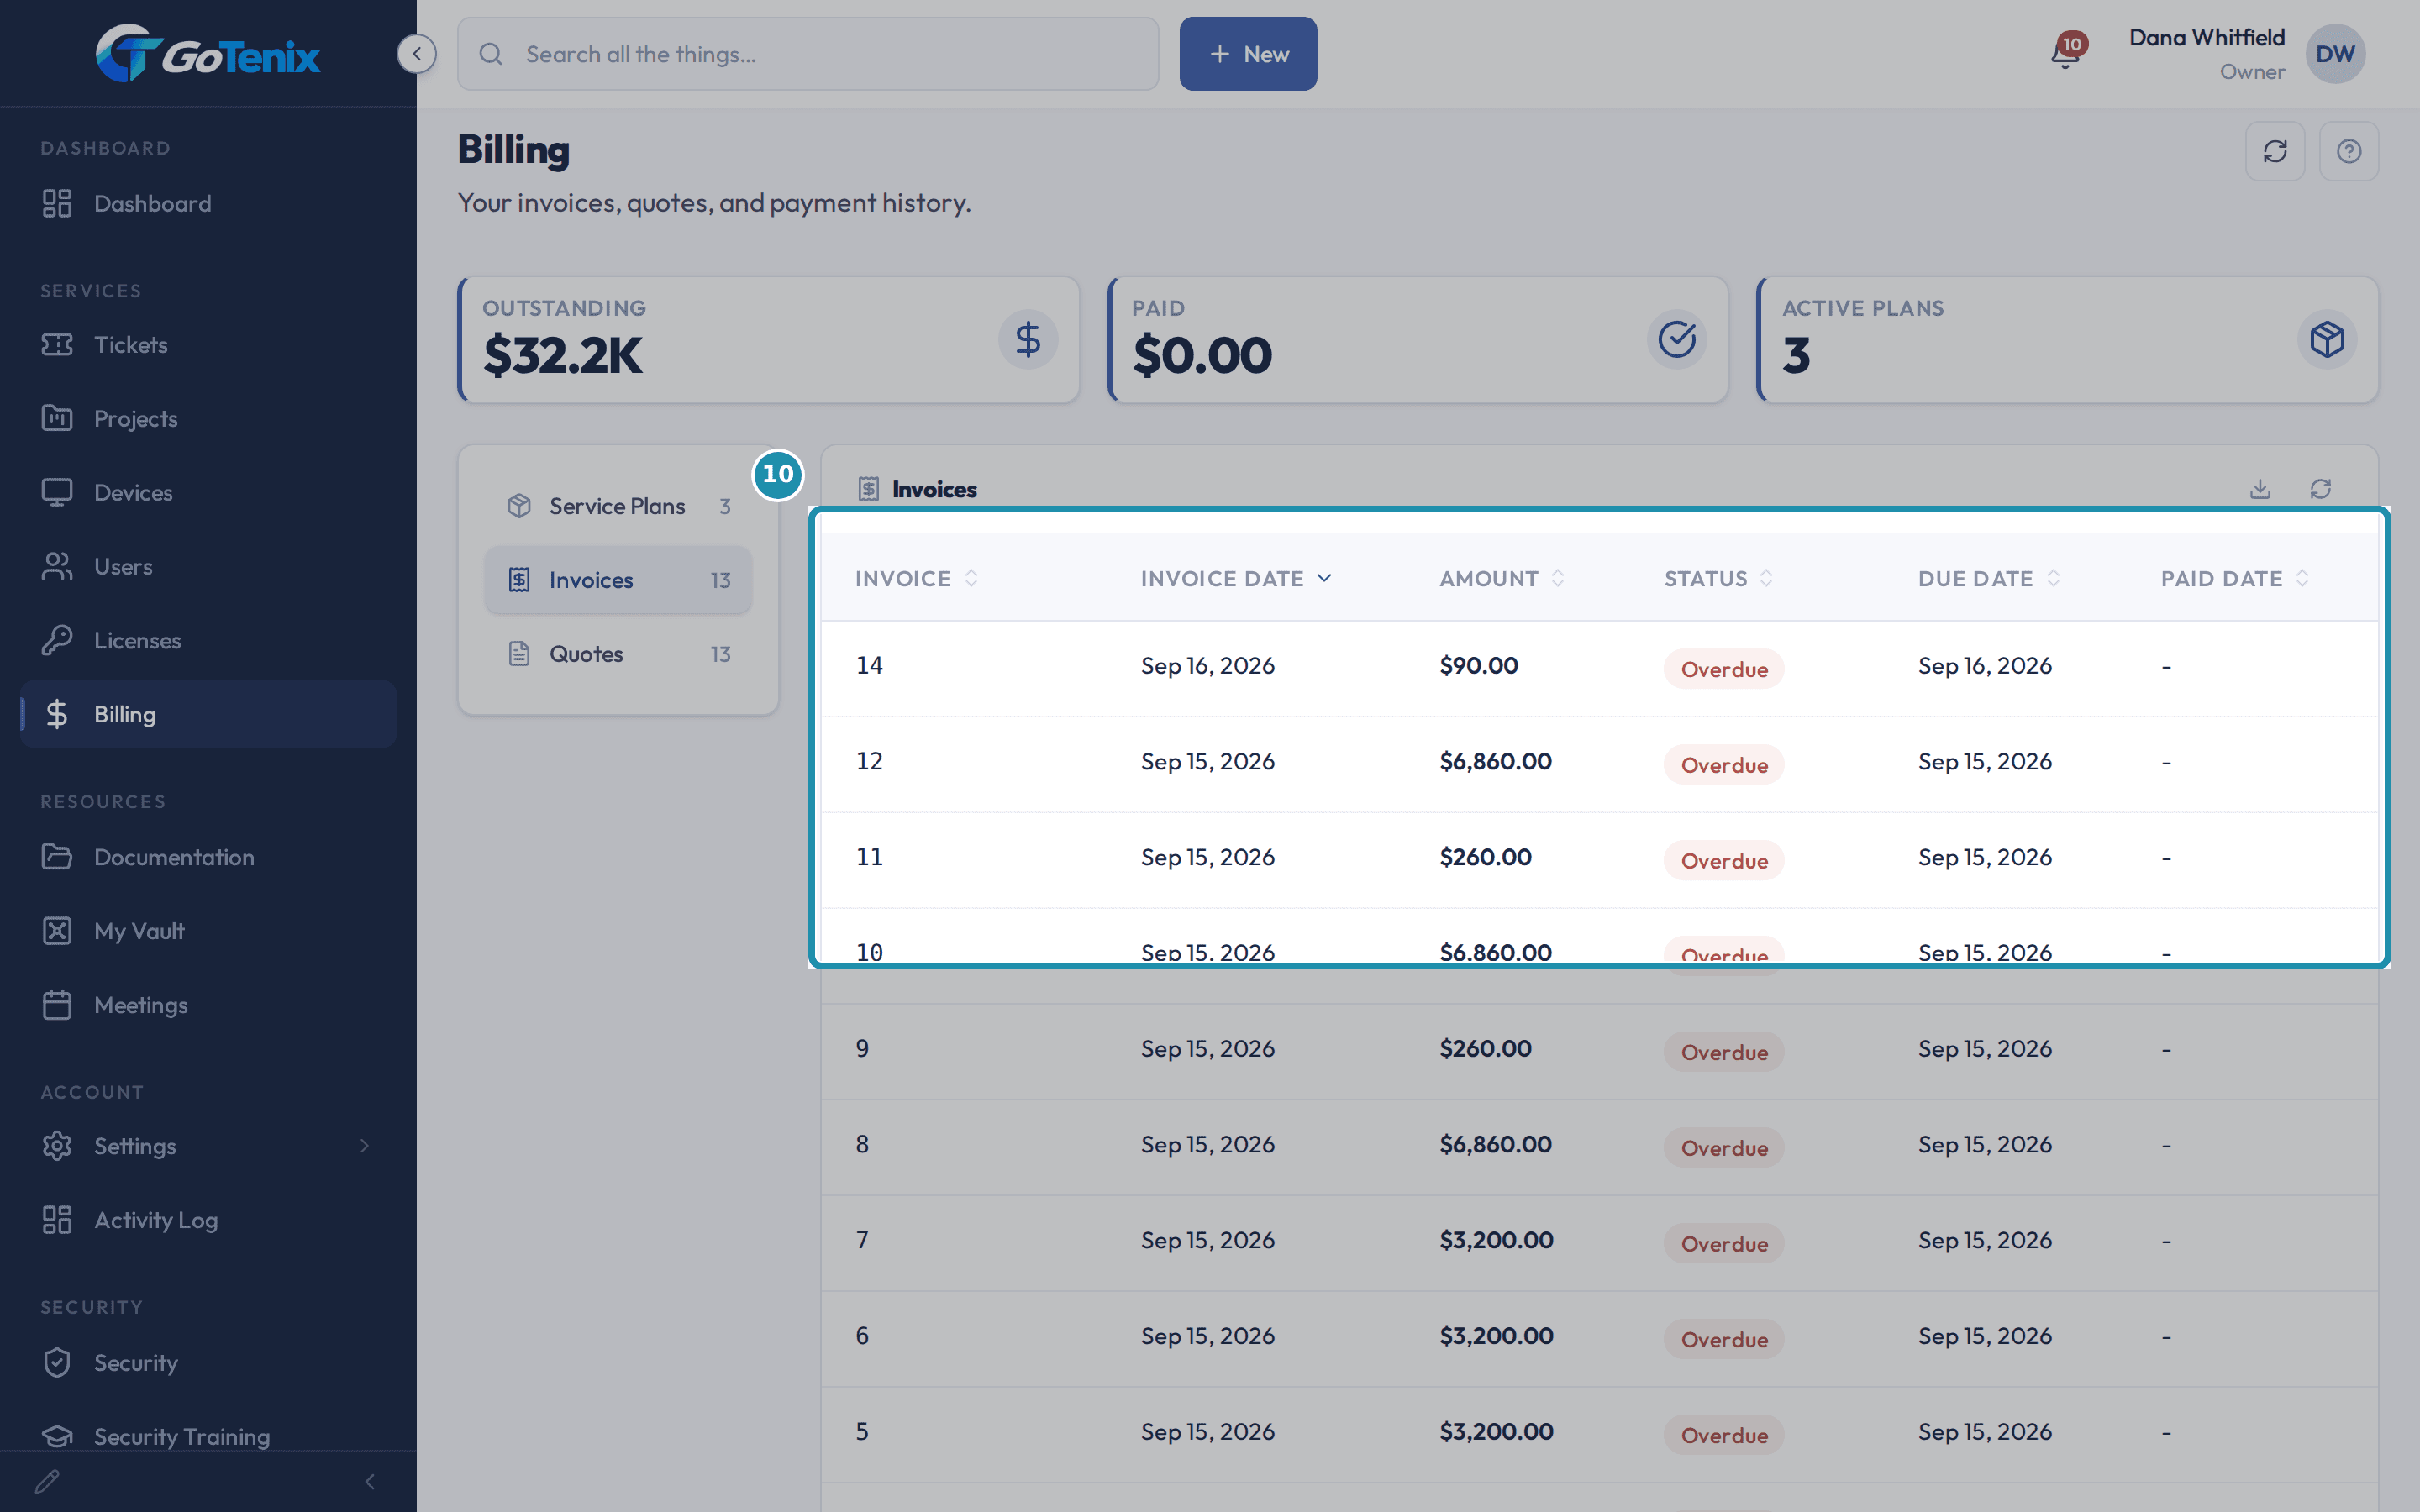Open invoice 14 row

pos(1599,669)
